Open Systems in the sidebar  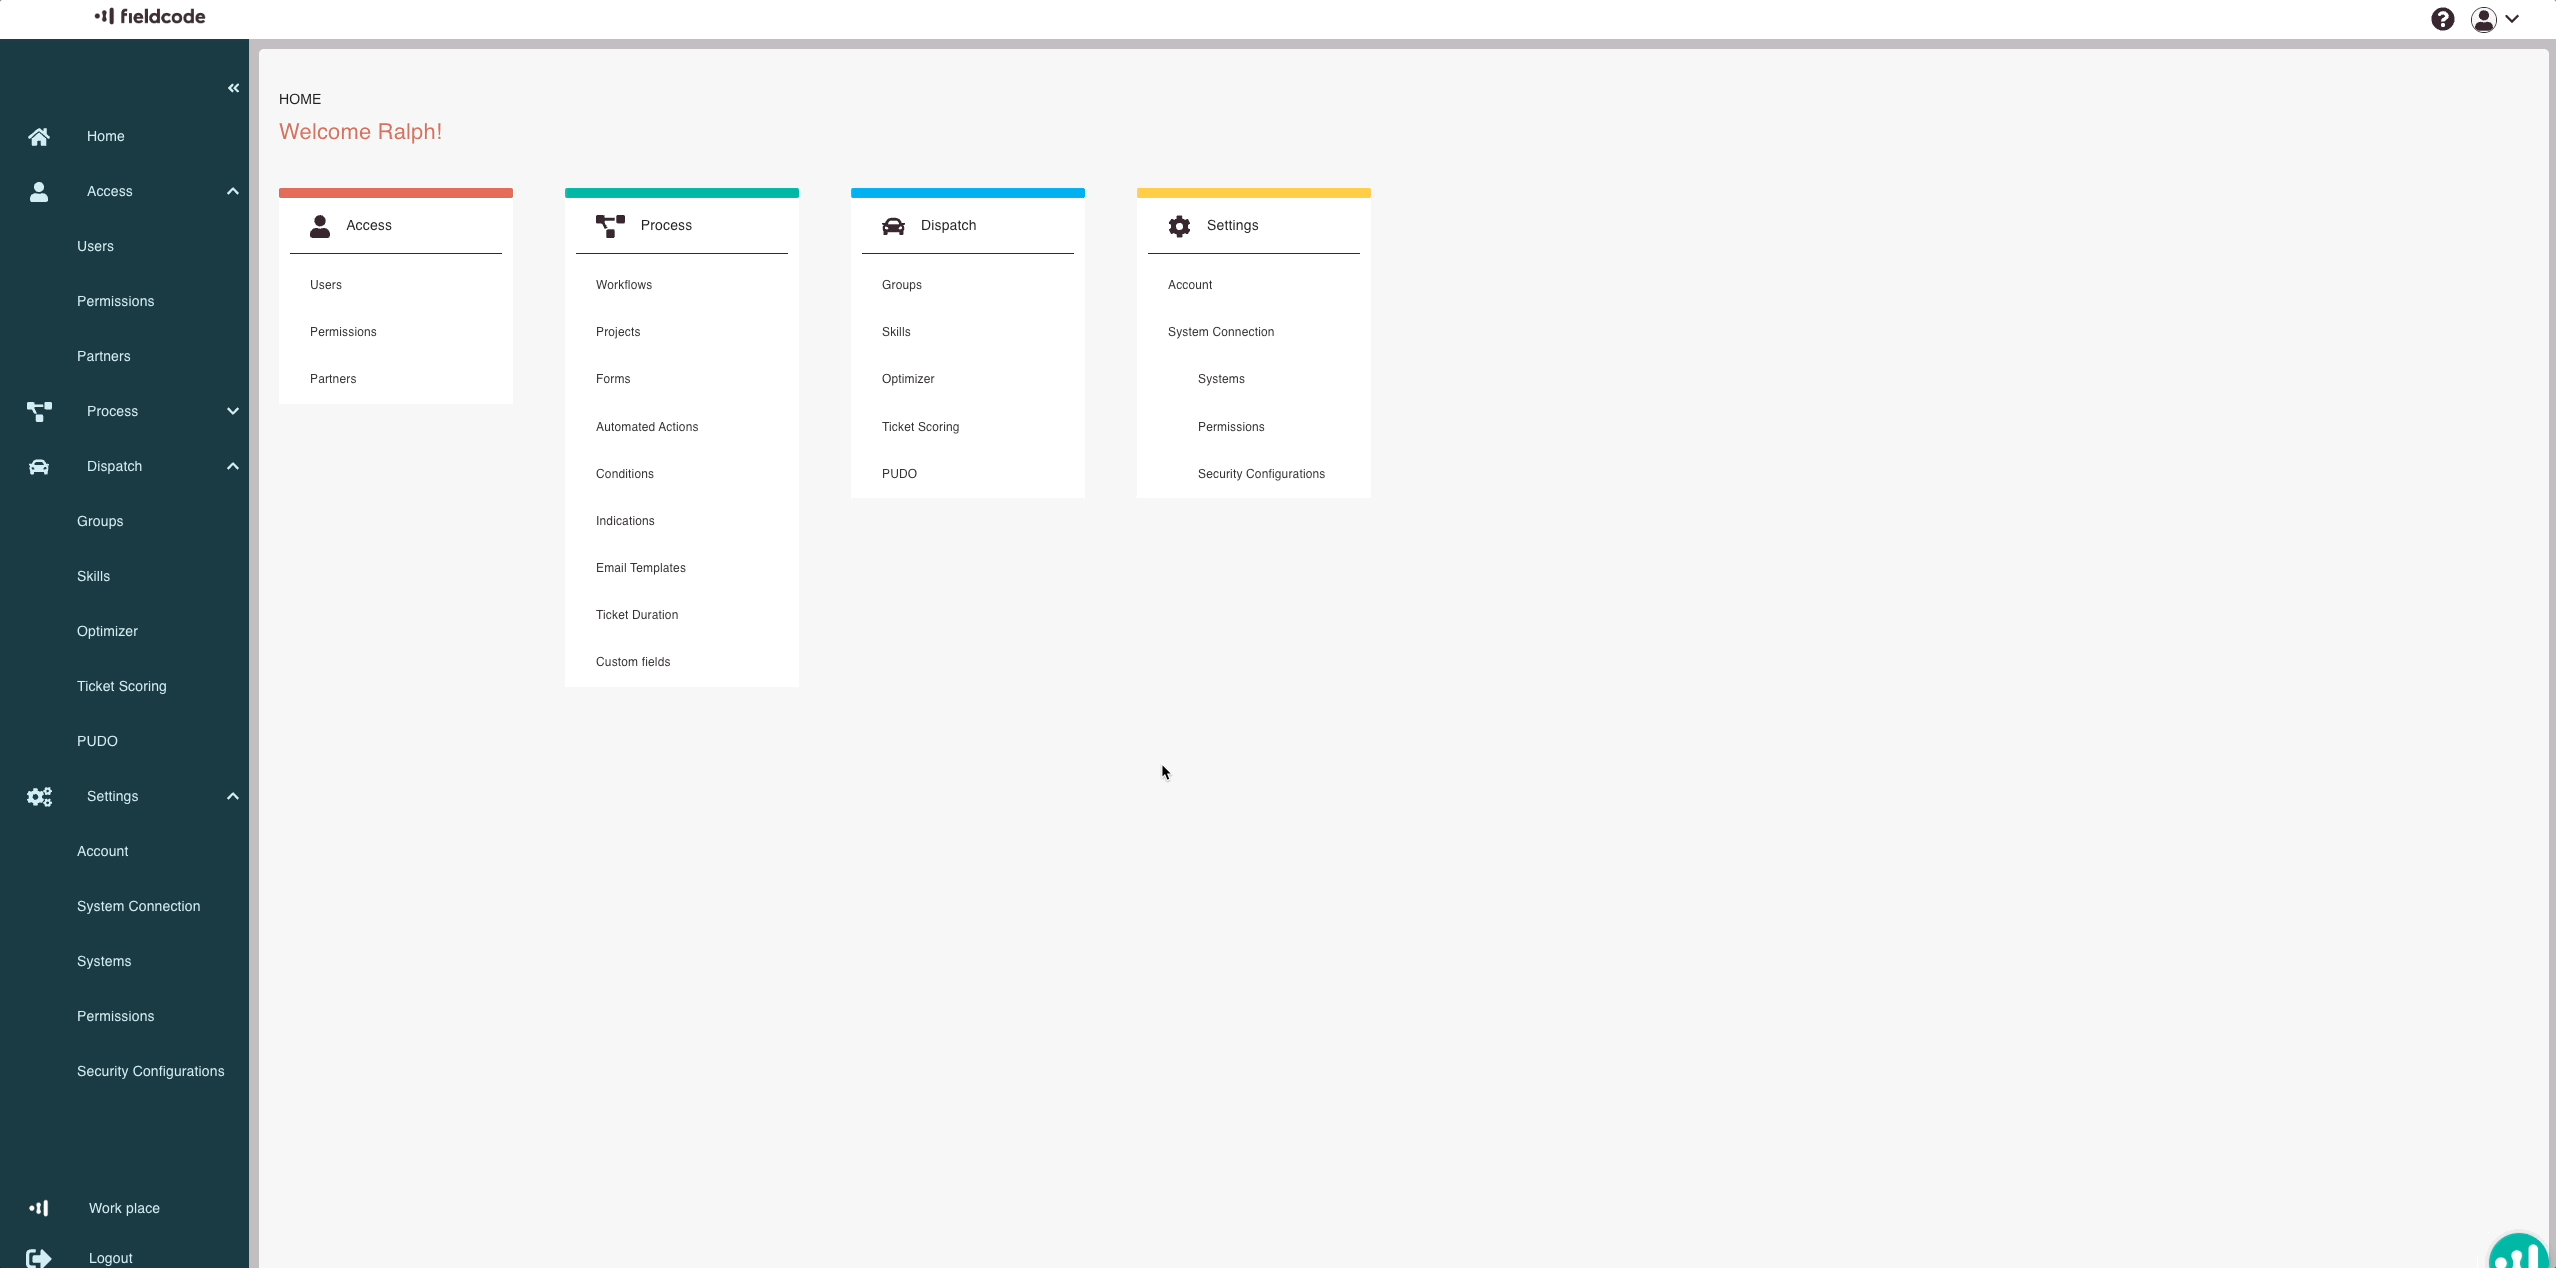tap(104, 961)
